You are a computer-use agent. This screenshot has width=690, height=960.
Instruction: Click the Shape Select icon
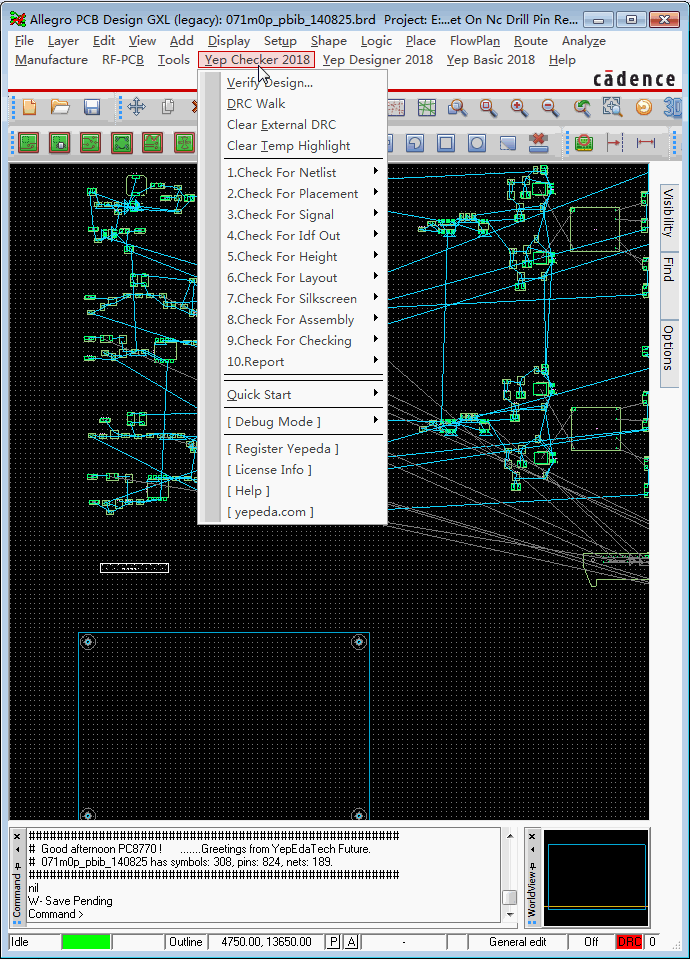click(x=508, y=143)
